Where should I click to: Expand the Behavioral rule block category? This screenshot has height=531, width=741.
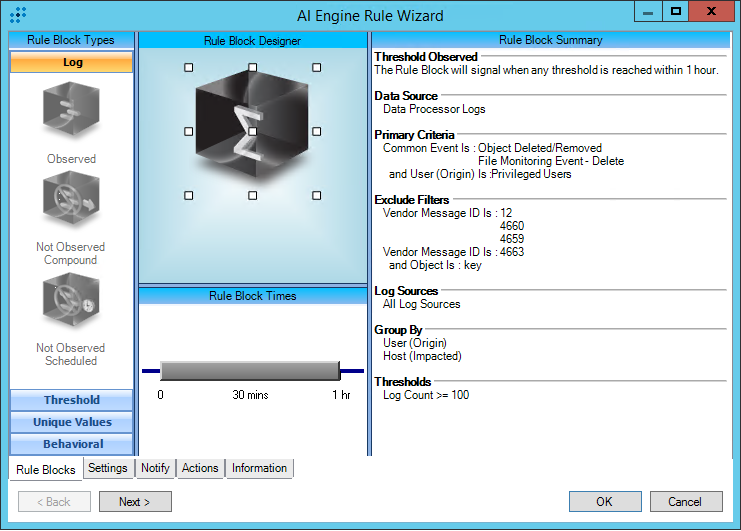pos(71,444)
